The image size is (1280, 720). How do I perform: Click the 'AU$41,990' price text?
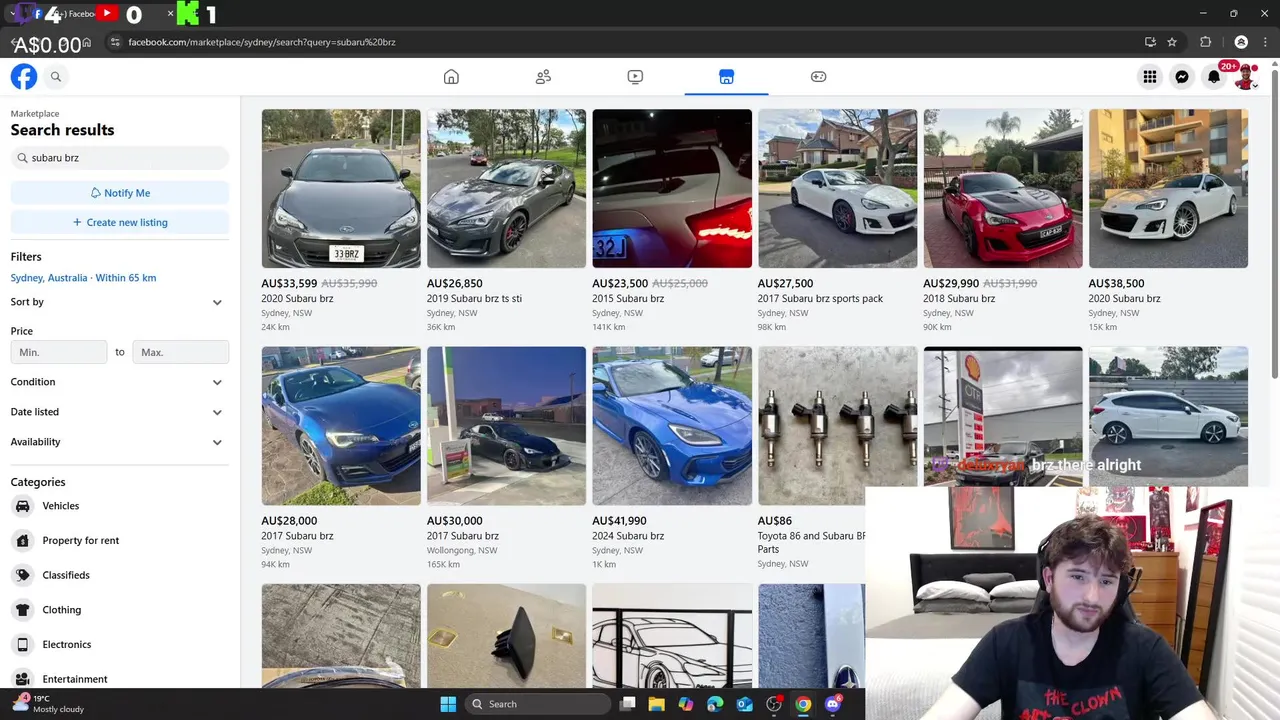(x=619, y=521)
